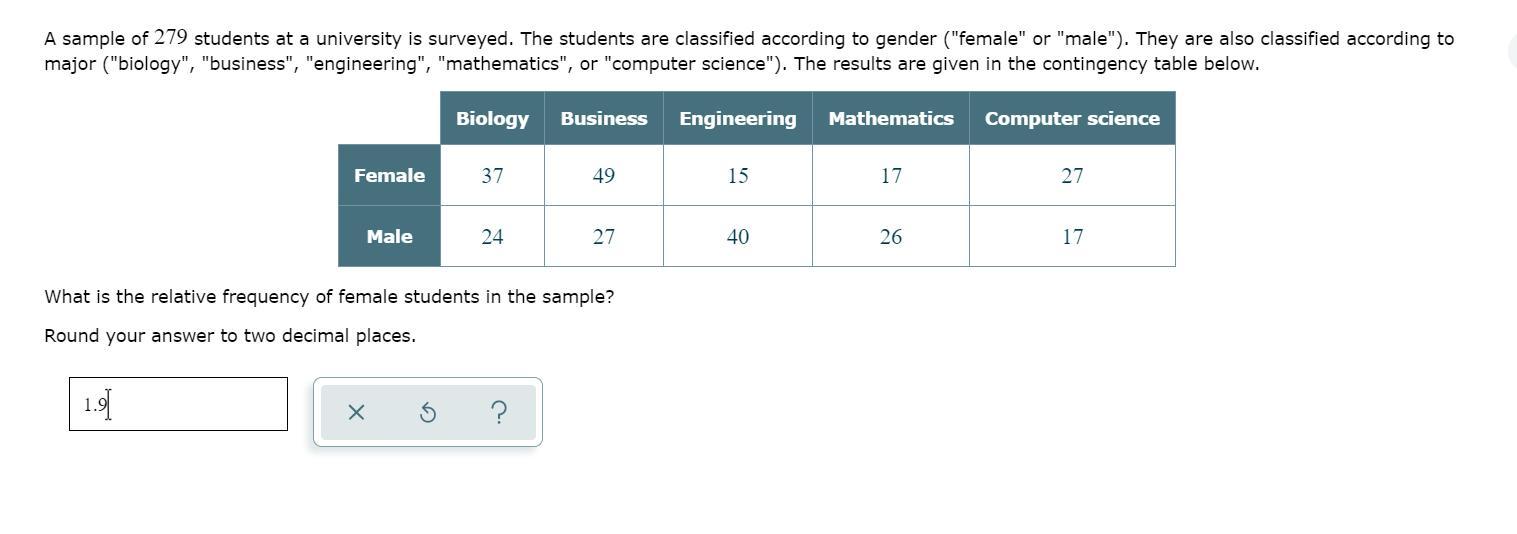Click the Female row header
The height and width of the screenshot is (534, 1517).
[x=389, y=175]
